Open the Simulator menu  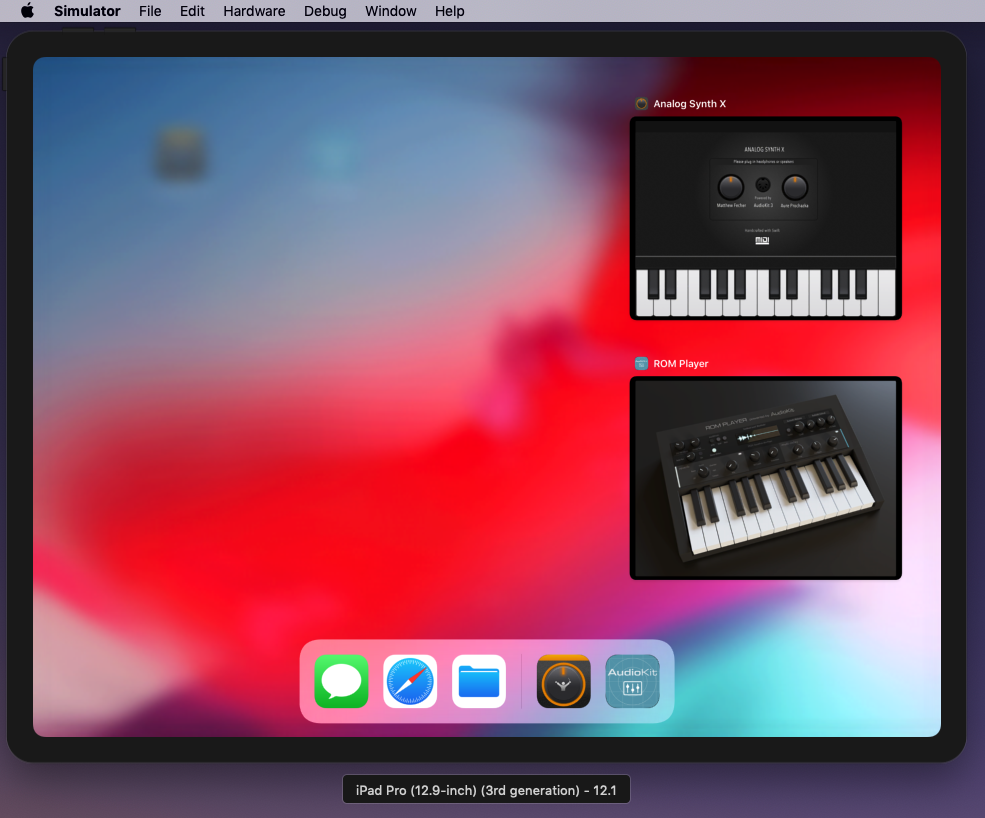coord(87,11)
